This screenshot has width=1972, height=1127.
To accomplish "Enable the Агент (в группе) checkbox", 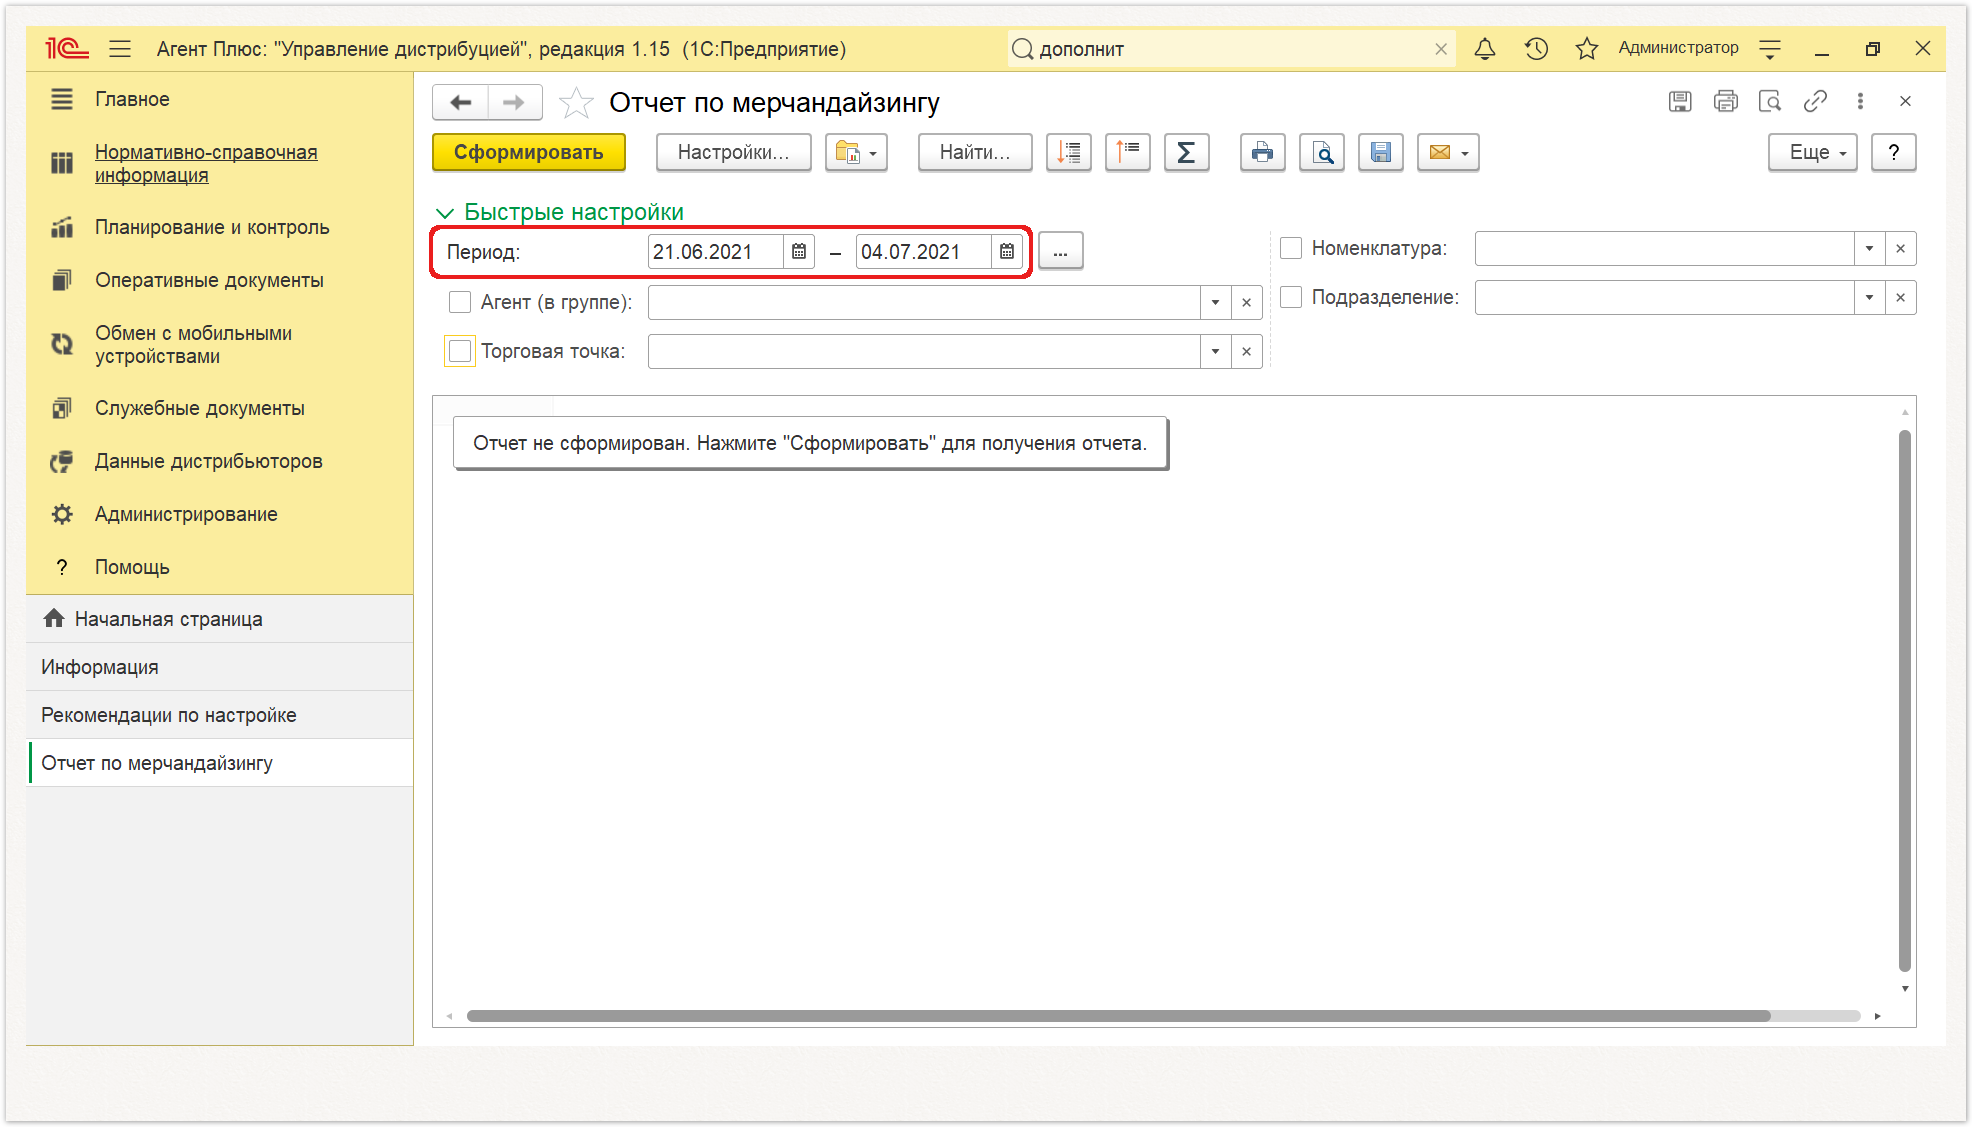I will (x=460, y=302).
